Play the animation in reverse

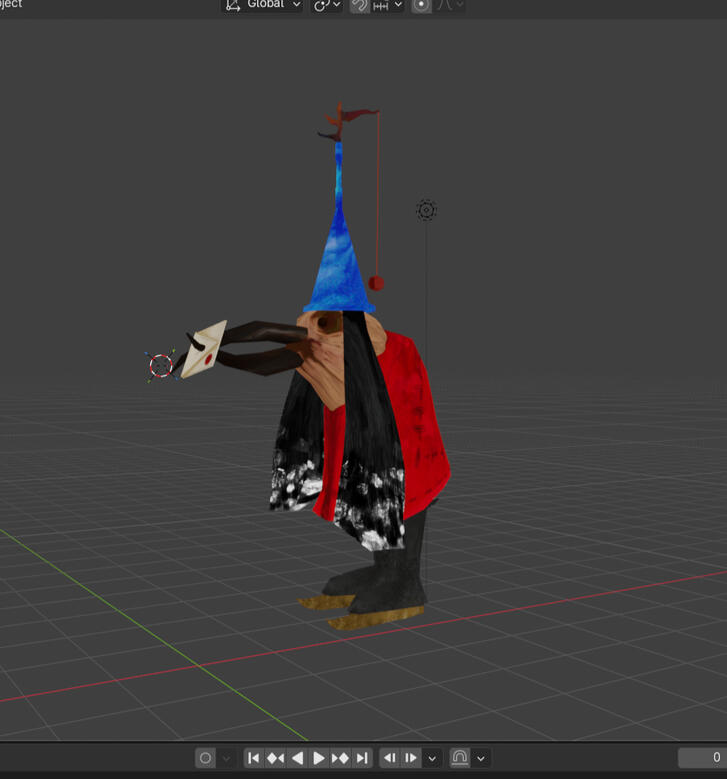[297, 758]
